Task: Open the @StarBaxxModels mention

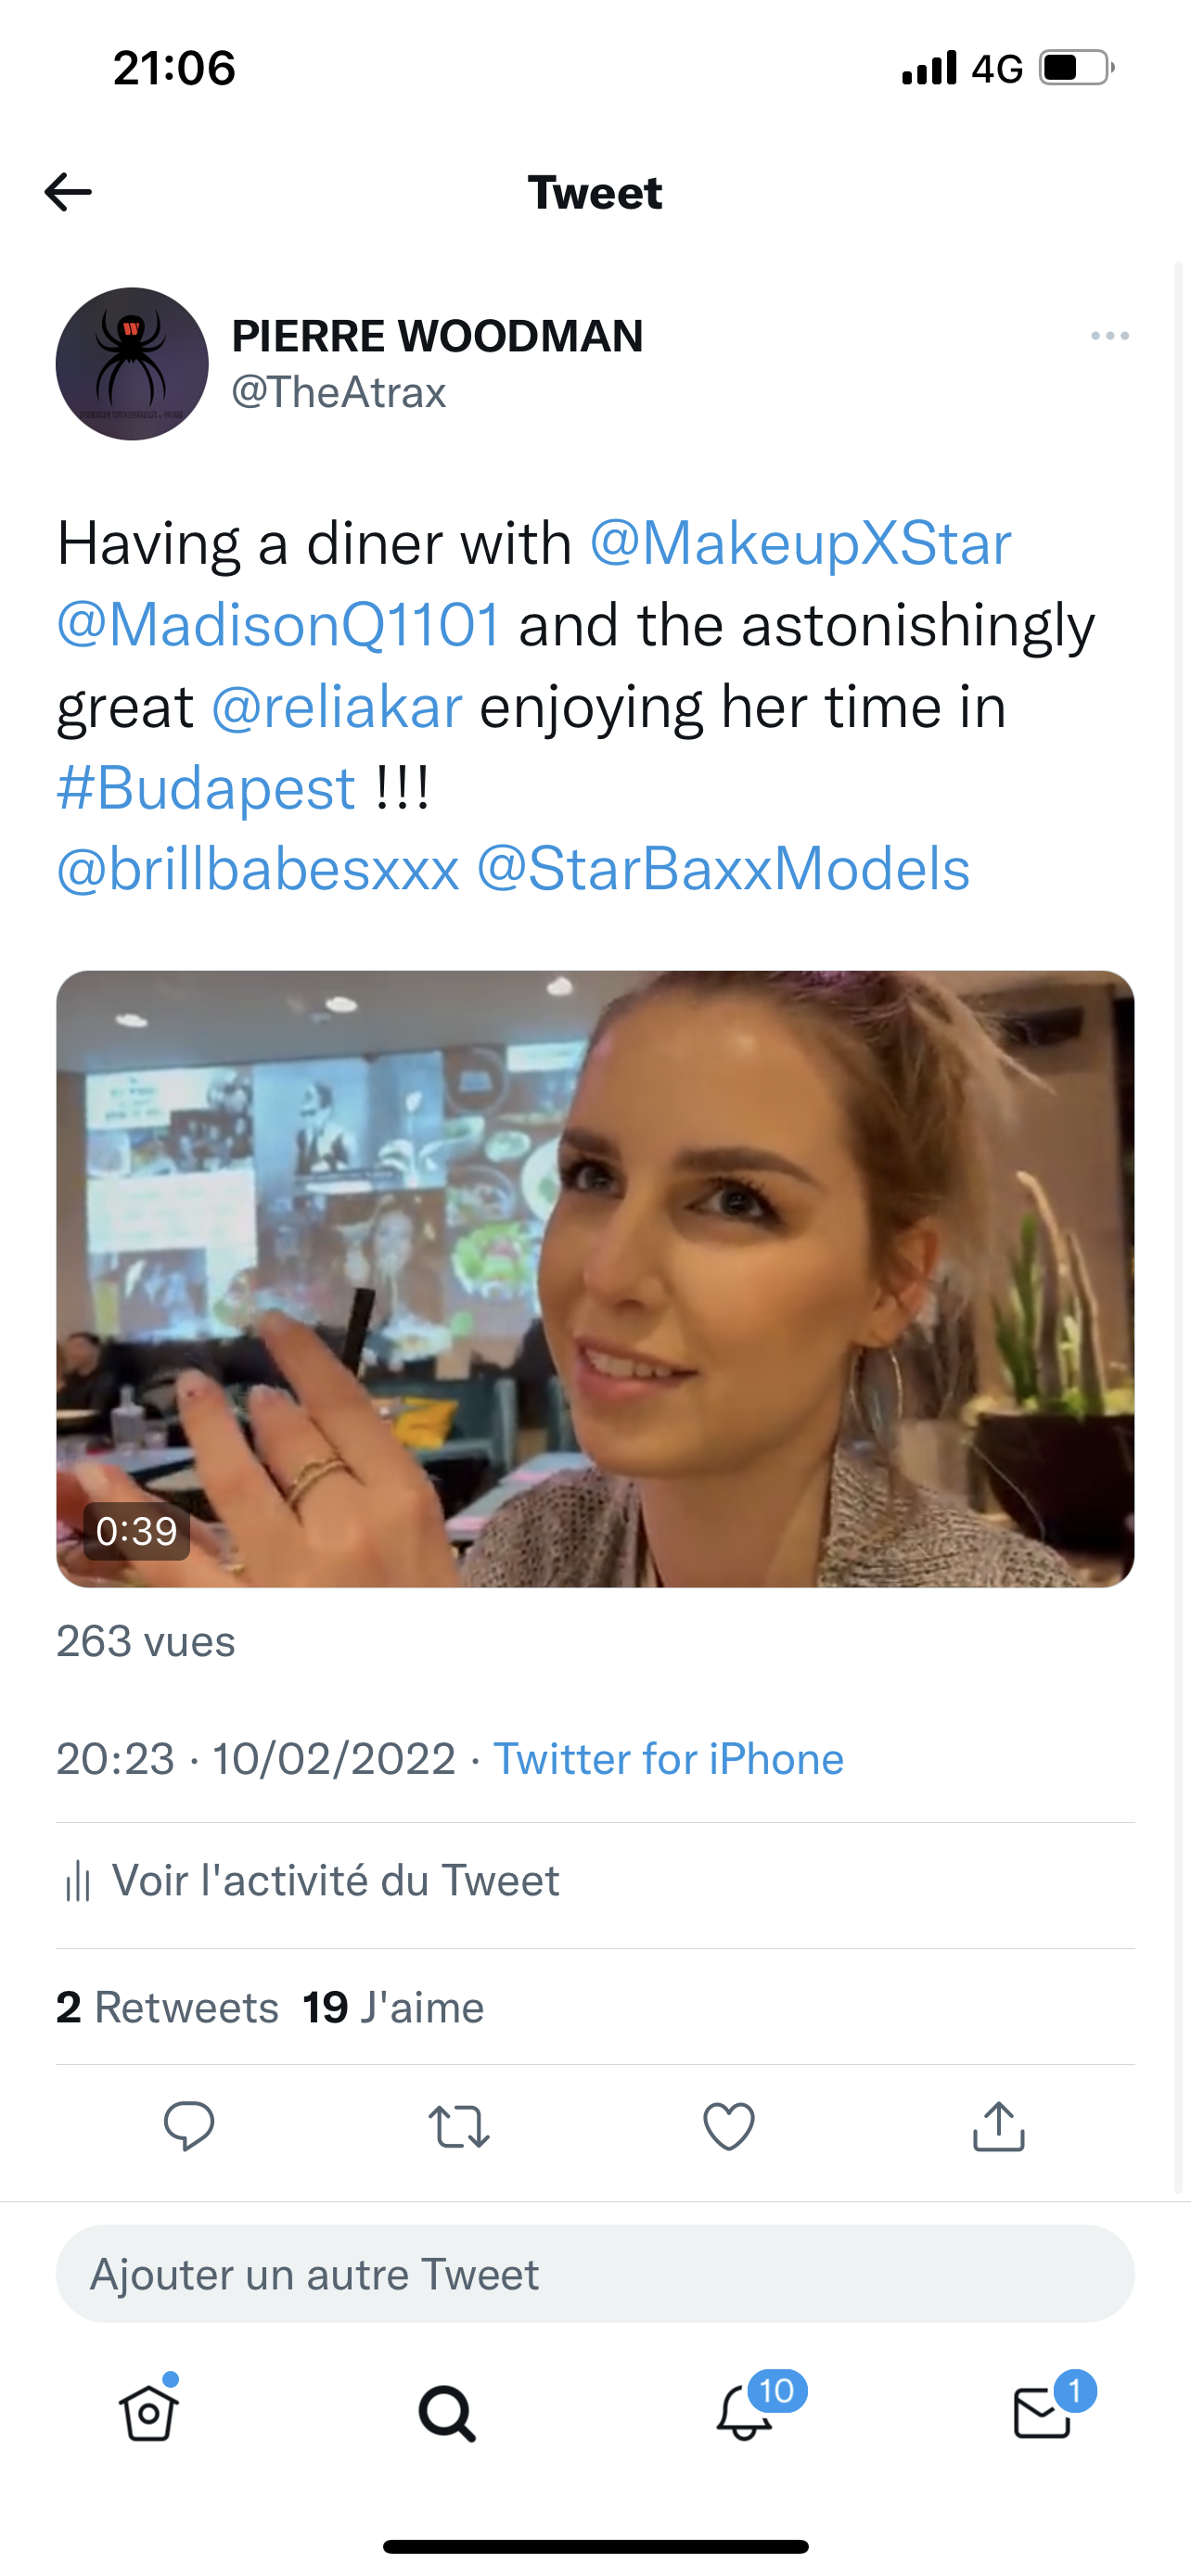Action: click(x=722, y=869)
